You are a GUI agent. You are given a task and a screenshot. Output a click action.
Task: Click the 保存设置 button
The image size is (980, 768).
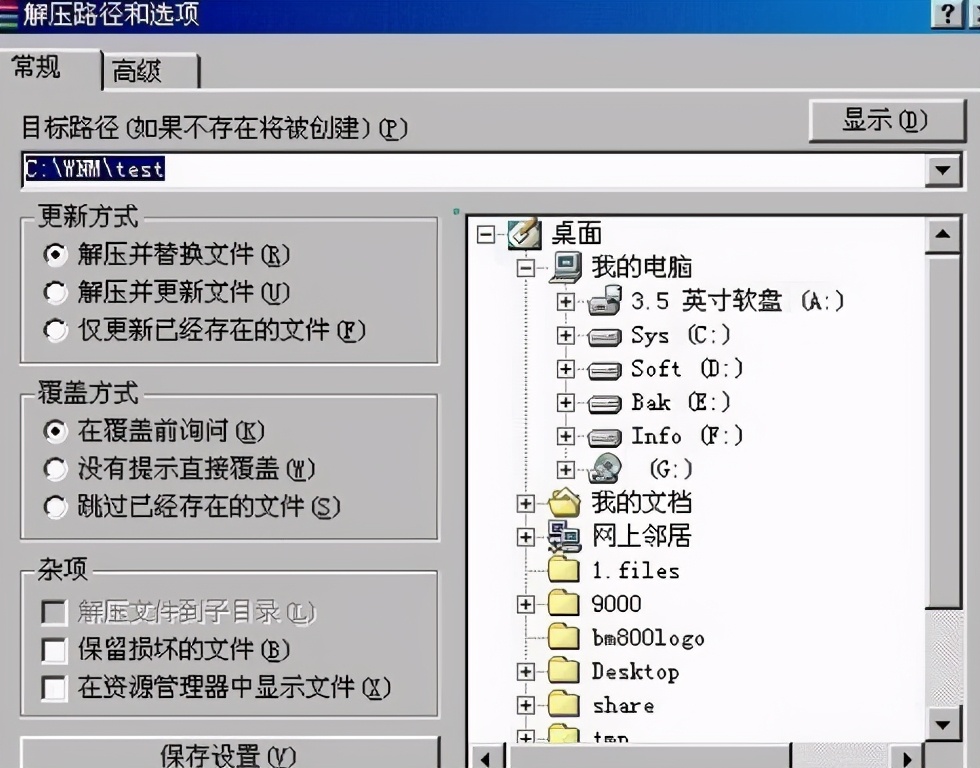tap(229, 754)
